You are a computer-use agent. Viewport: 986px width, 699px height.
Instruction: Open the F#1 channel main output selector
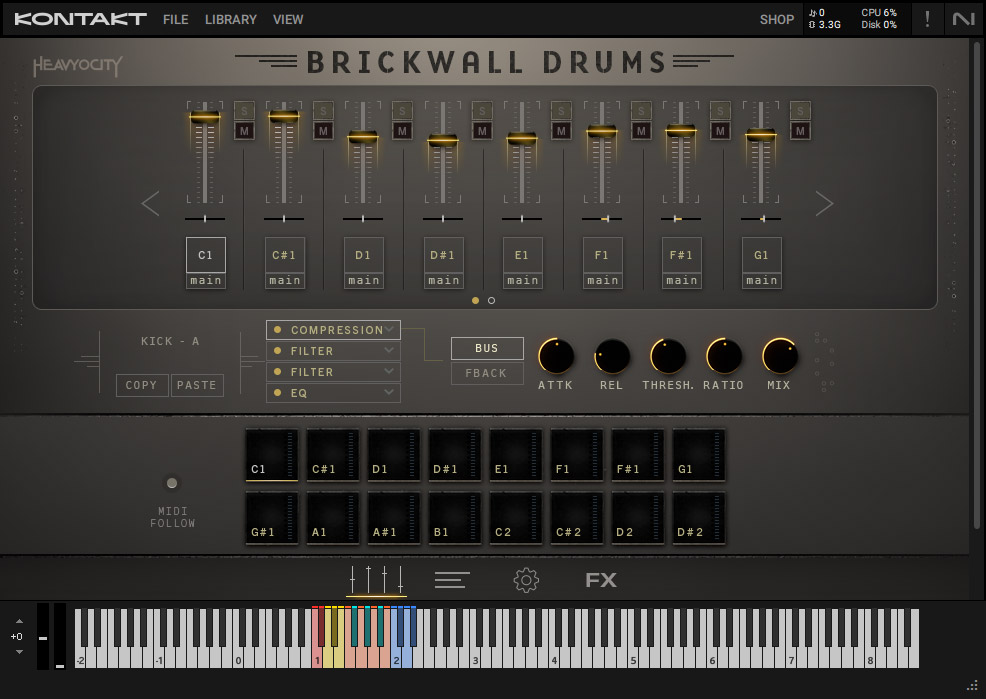coord(682,280)
